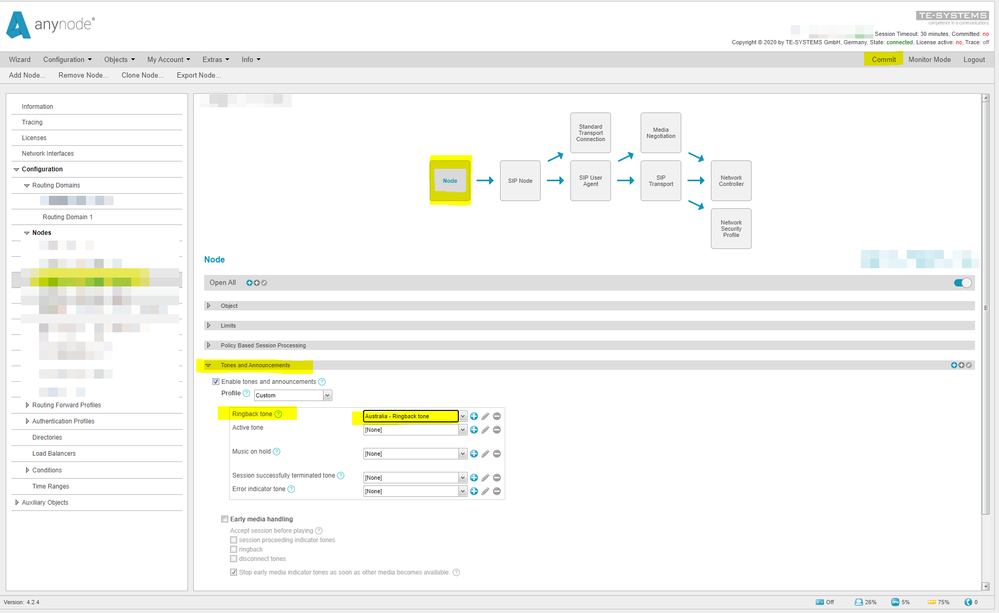Remove the Active tone entry
Screen dimensions: 999x613
tap(497, 430)
